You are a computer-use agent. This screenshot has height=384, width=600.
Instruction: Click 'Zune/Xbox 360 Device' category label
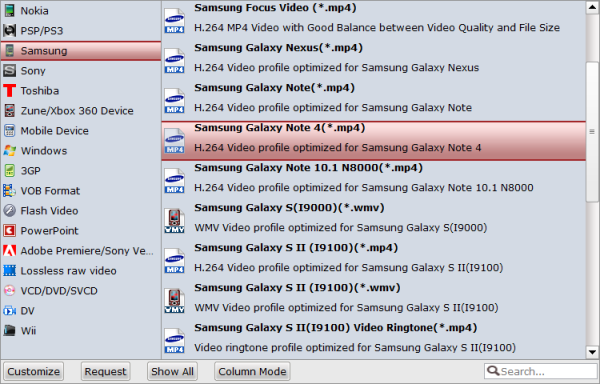(x=77, y=111)
